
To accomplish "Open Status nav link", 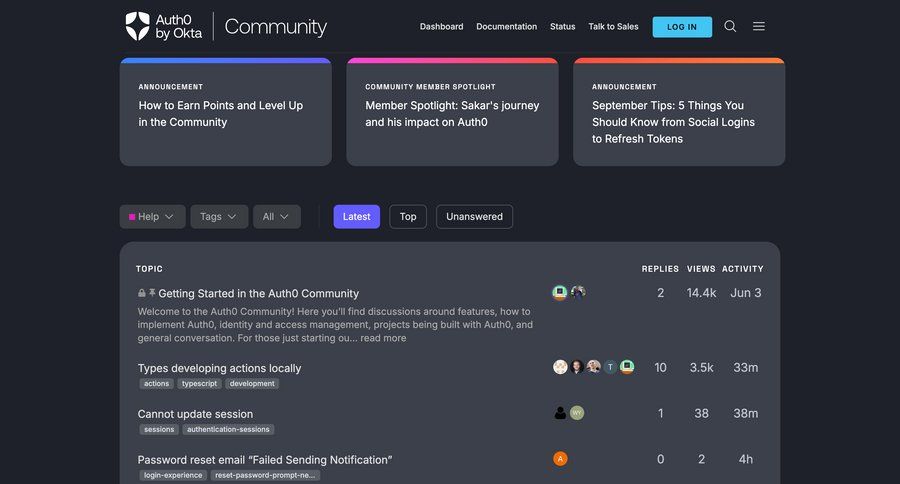I will (x=562, y=26).
